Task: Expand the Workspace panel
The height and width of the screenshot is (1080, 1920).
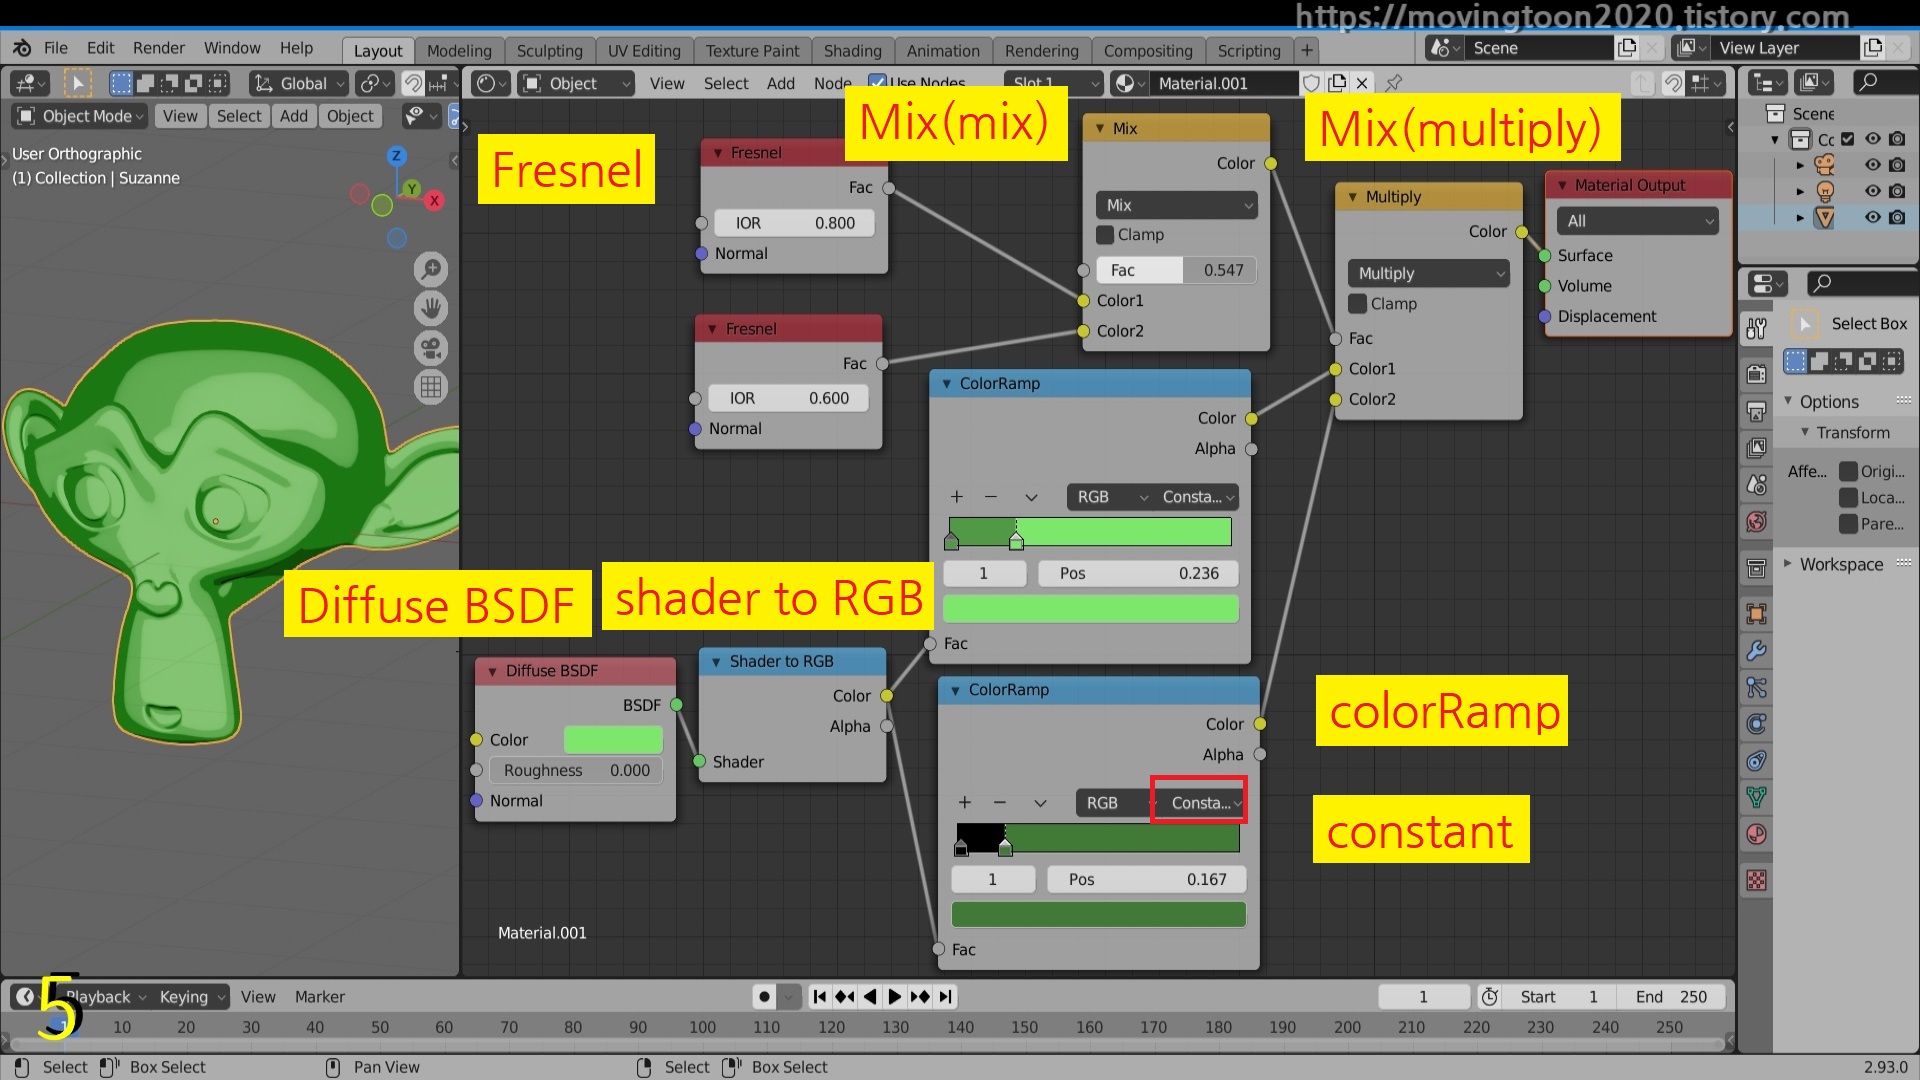Action: click(1841, 565)
